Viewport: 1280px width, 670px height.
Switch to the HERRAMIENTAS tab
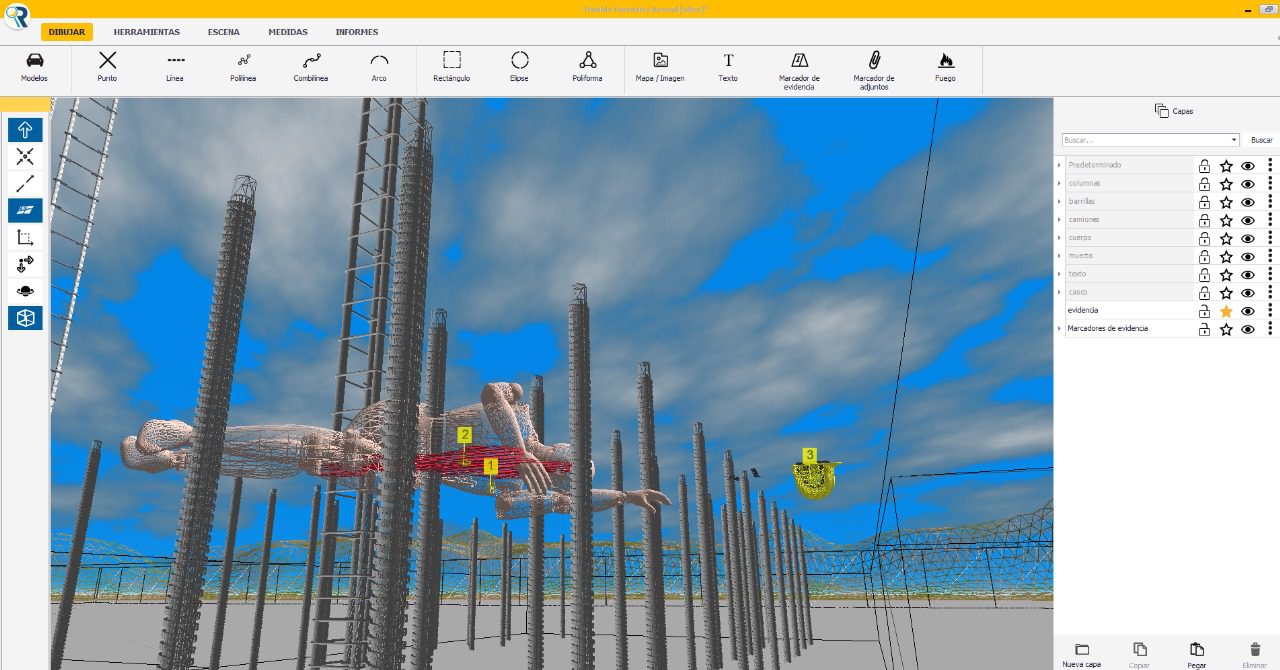coord(146,32)
